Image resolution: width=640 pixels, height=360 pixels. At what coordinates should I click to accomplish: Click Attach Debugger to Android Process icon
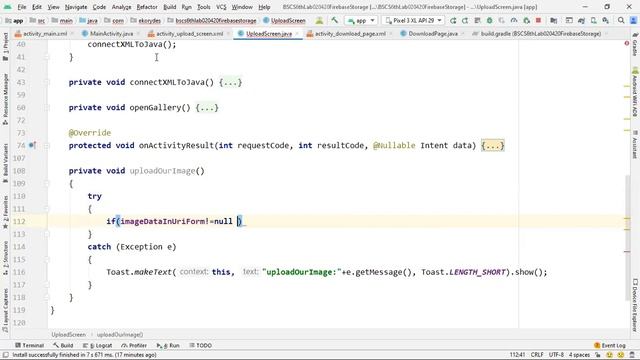coord(527,20)
